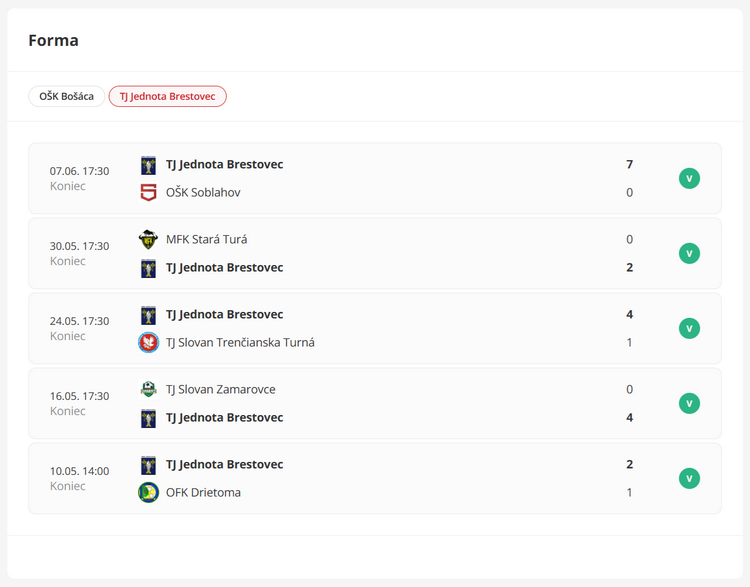Click Brestovec score 4 against Zamarovce
The image size is (750, 587).
pyautogui.click(x=629, y=418)
